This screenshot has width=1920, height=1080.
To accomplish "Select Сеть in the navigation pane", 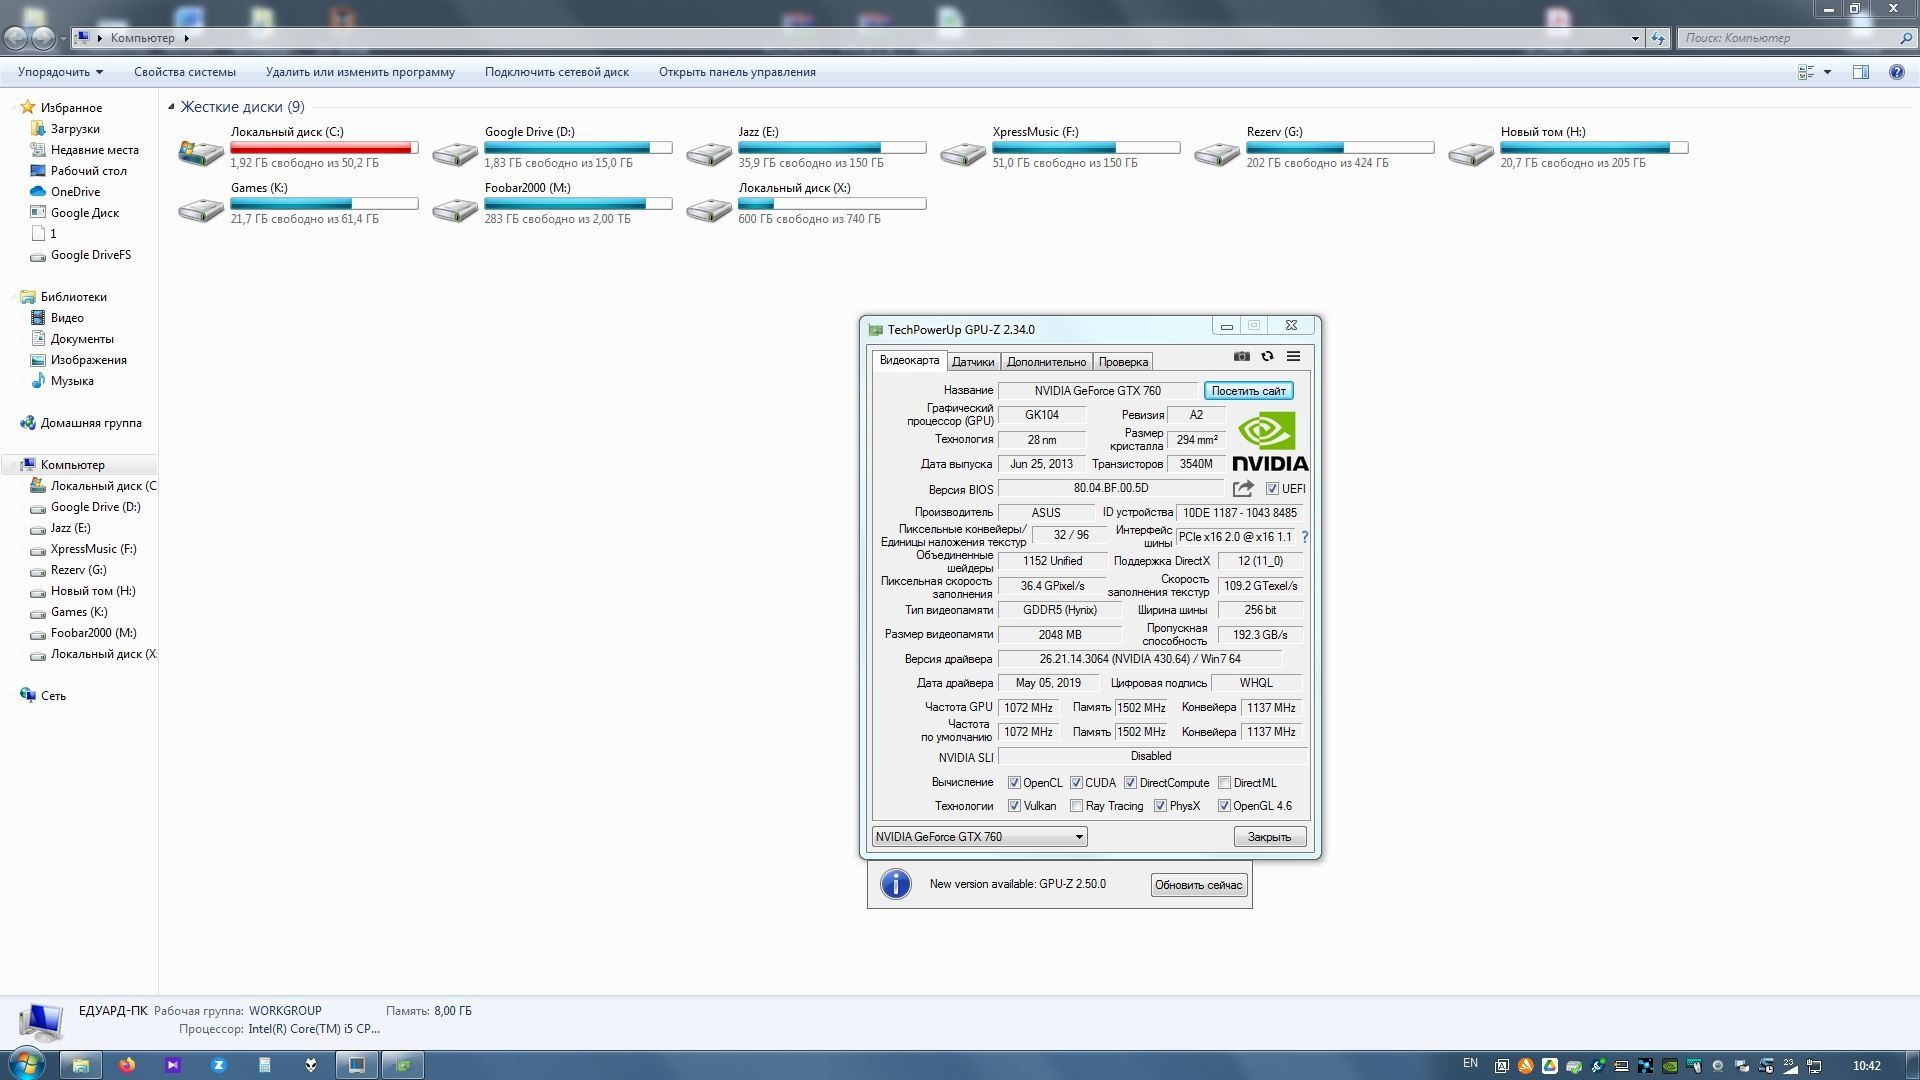I will (x=53, y=696).
